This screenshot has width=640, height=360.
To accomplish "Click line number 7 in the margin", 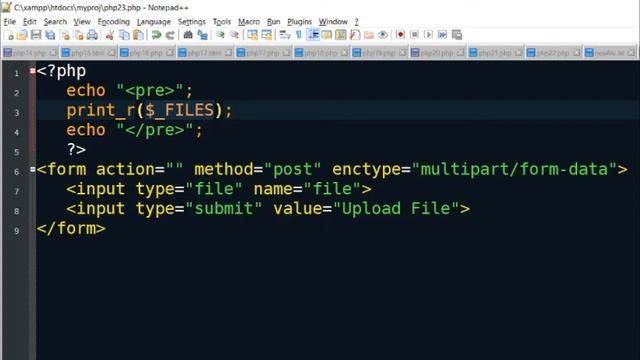I will tap(17, 191).
